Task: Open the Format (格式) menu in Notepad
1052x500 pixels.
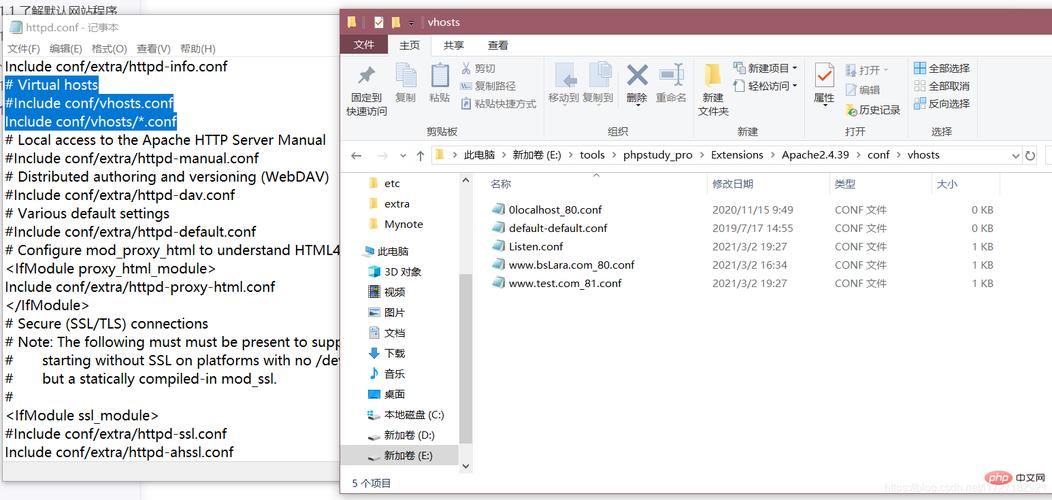Action: pyautogui.click(x=109, y=48)
